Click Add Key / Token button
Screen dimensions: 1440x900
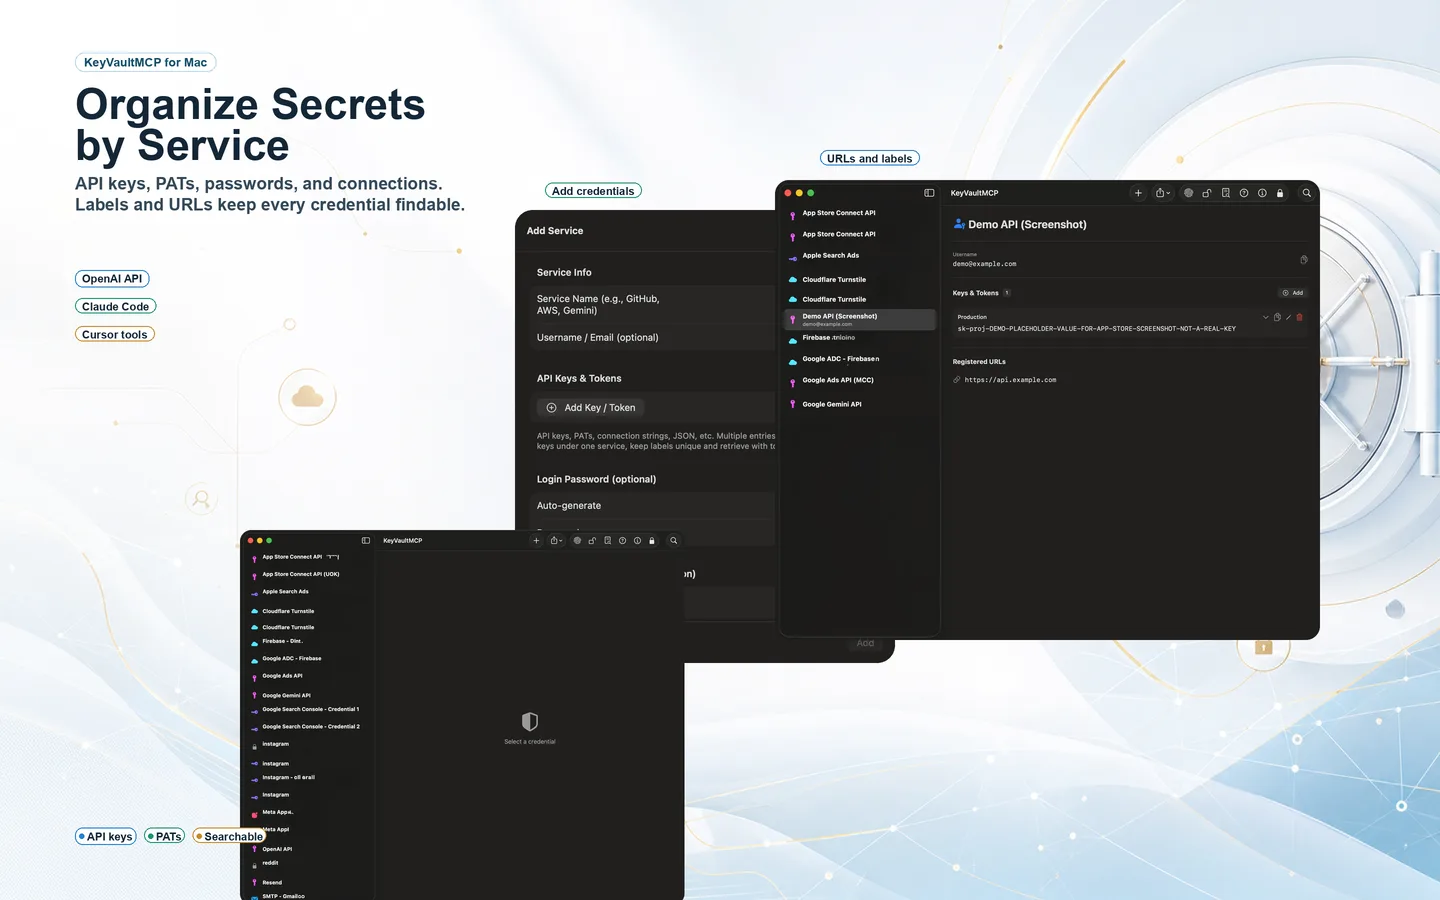pos(591,408)
